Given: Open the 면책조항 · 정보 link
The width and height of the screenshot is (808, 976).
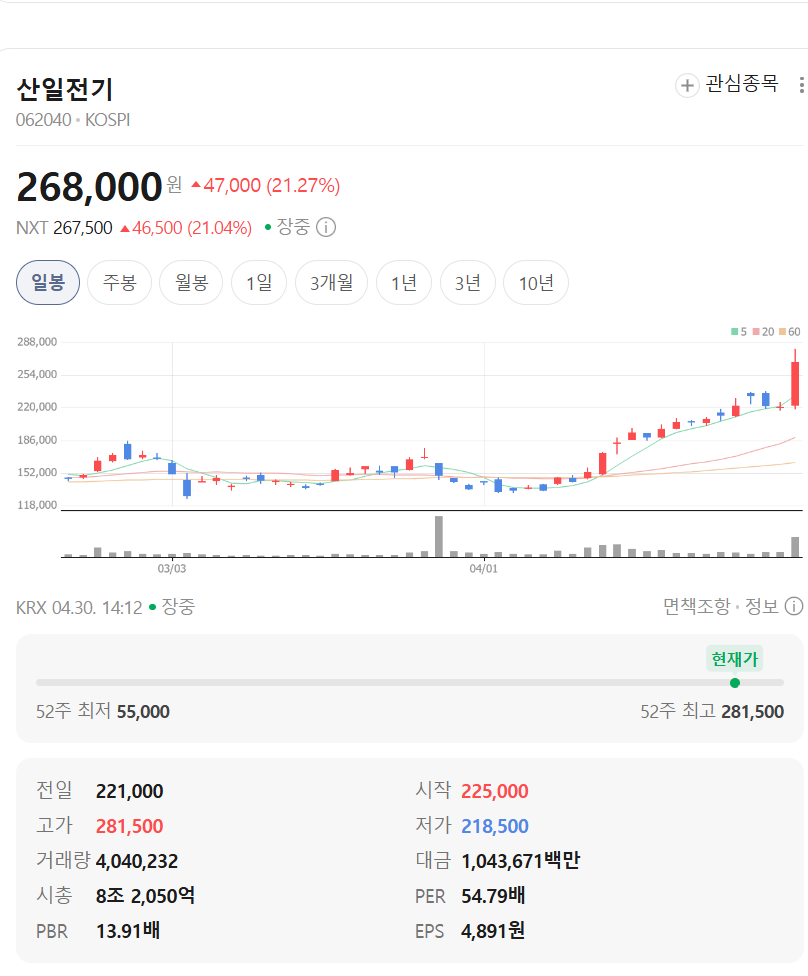Looking at the screenshot, I should point(721,606).
